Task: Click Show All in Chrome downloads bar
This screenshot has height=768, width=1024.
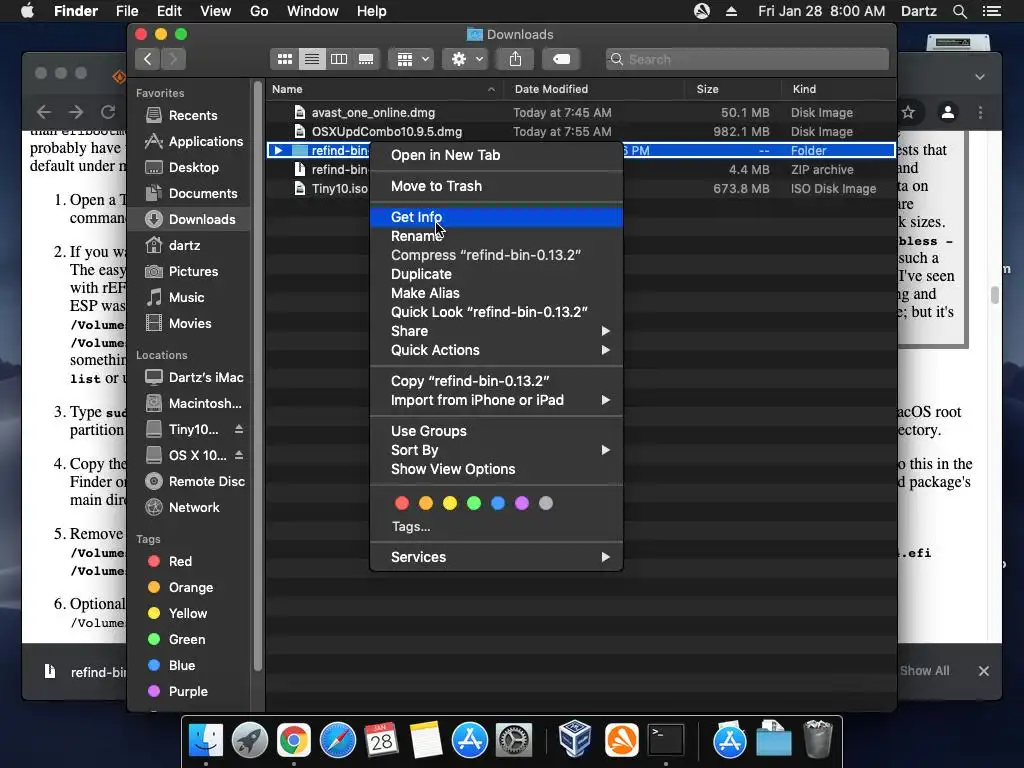Action: tap(924, 671)
